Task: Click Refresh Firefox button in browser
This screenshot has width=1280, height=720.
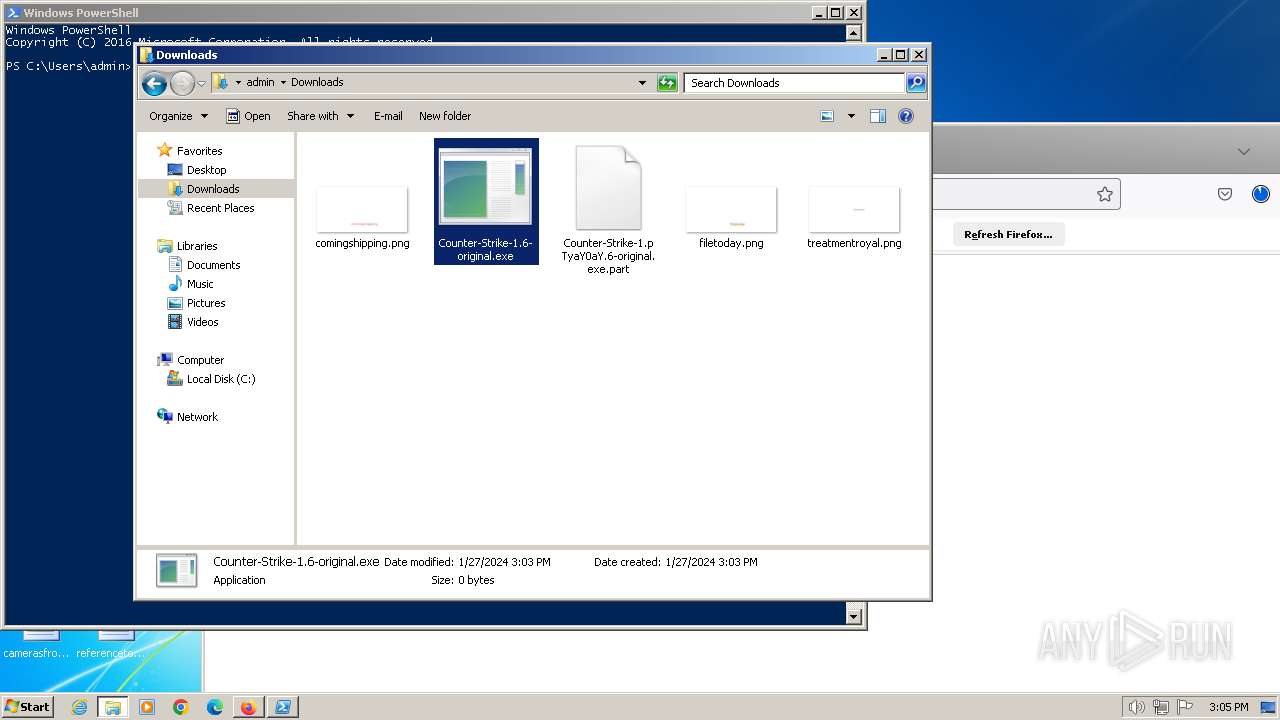Action: point(1008,234)
